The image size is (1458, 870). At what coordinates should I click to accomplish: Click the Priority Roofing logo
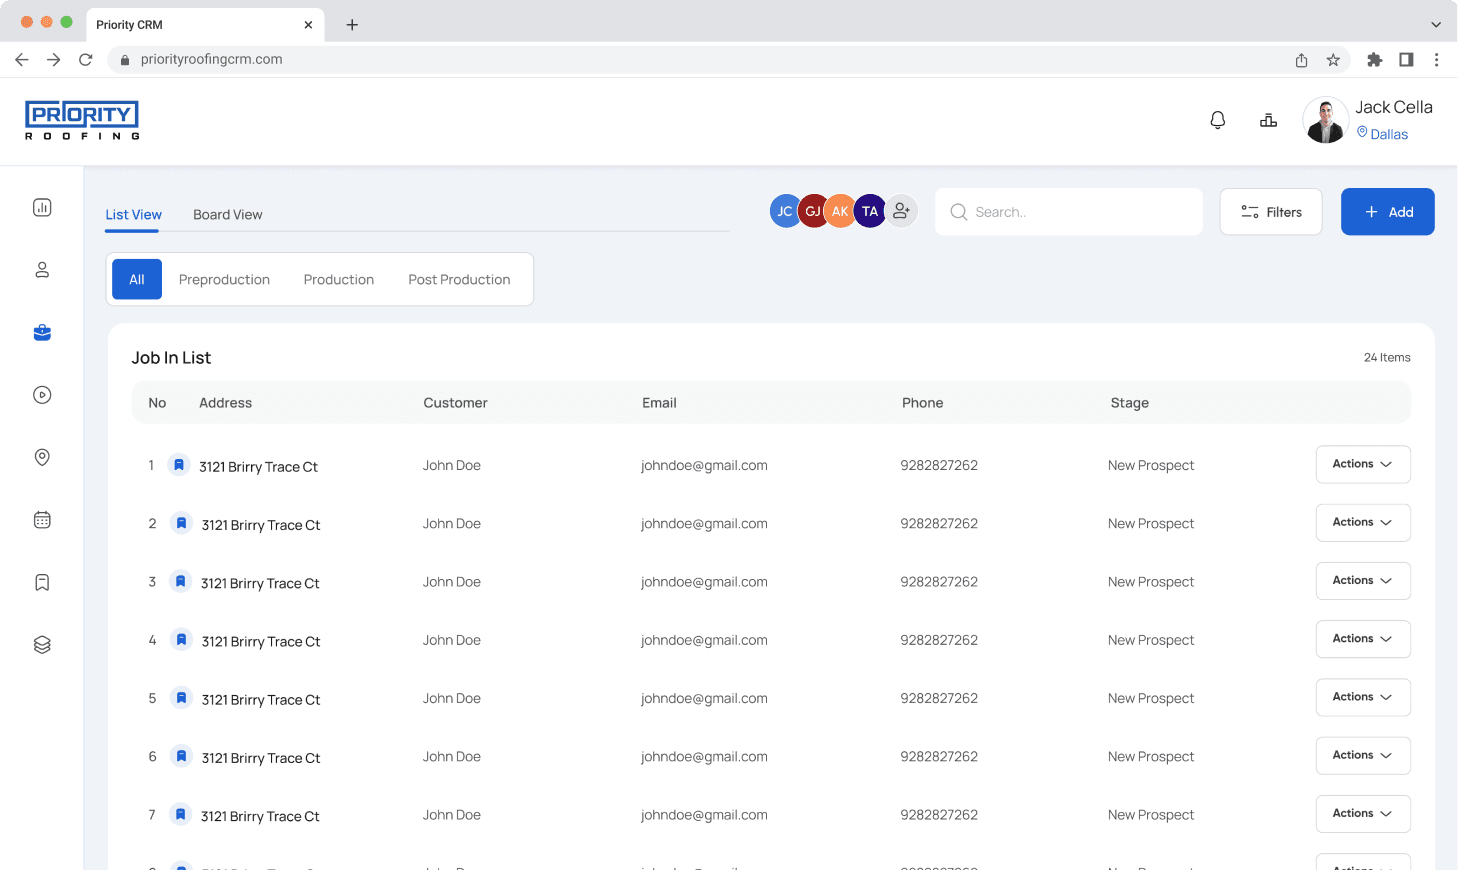point(82,121)
